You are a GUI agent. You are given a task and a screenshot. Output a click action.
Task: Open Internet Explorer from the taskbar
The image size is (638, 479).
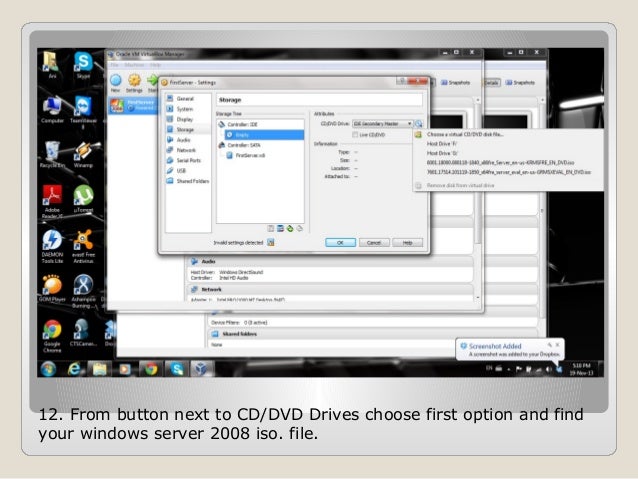tap(74, 369)
